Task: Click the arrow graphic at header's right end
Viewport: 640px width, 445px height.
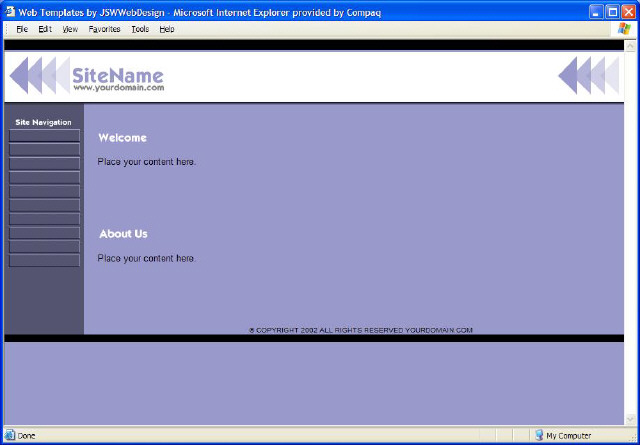Action: [588, 76]
